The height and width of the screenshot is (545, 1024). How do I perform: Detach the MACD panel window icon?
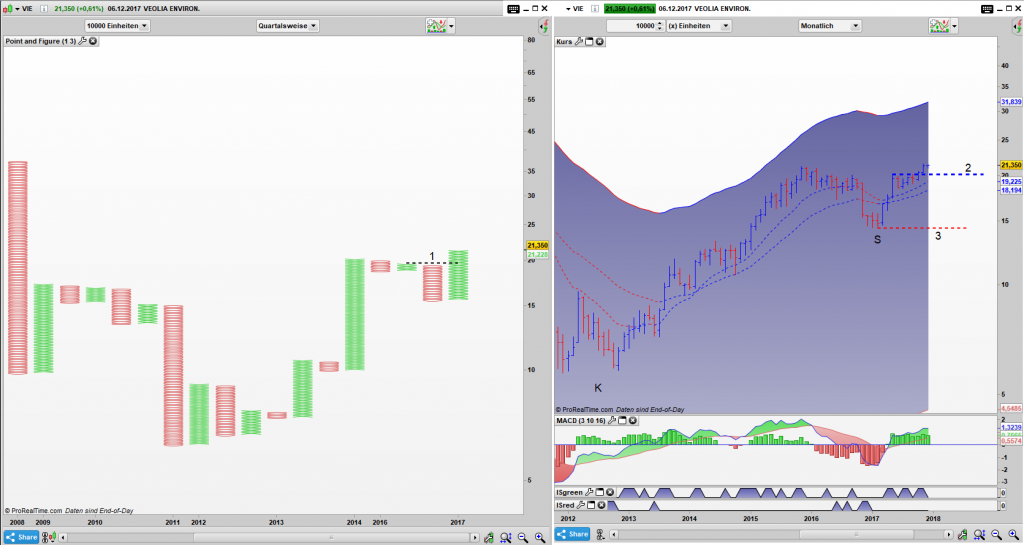pyautogui.click(x=622, y=420)
